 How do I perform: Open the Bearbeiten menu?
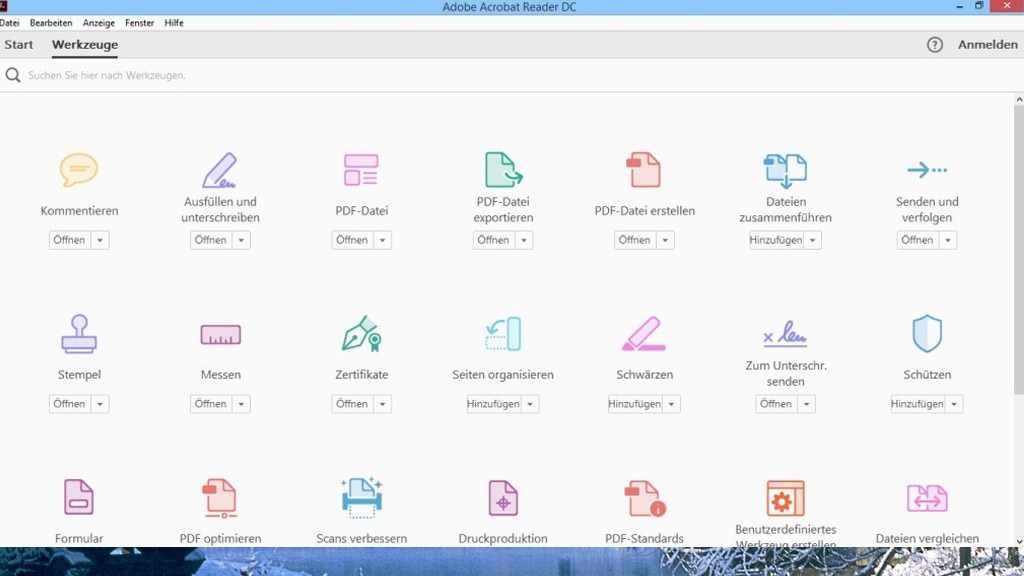pyautogui.click(x=51, y=22)
